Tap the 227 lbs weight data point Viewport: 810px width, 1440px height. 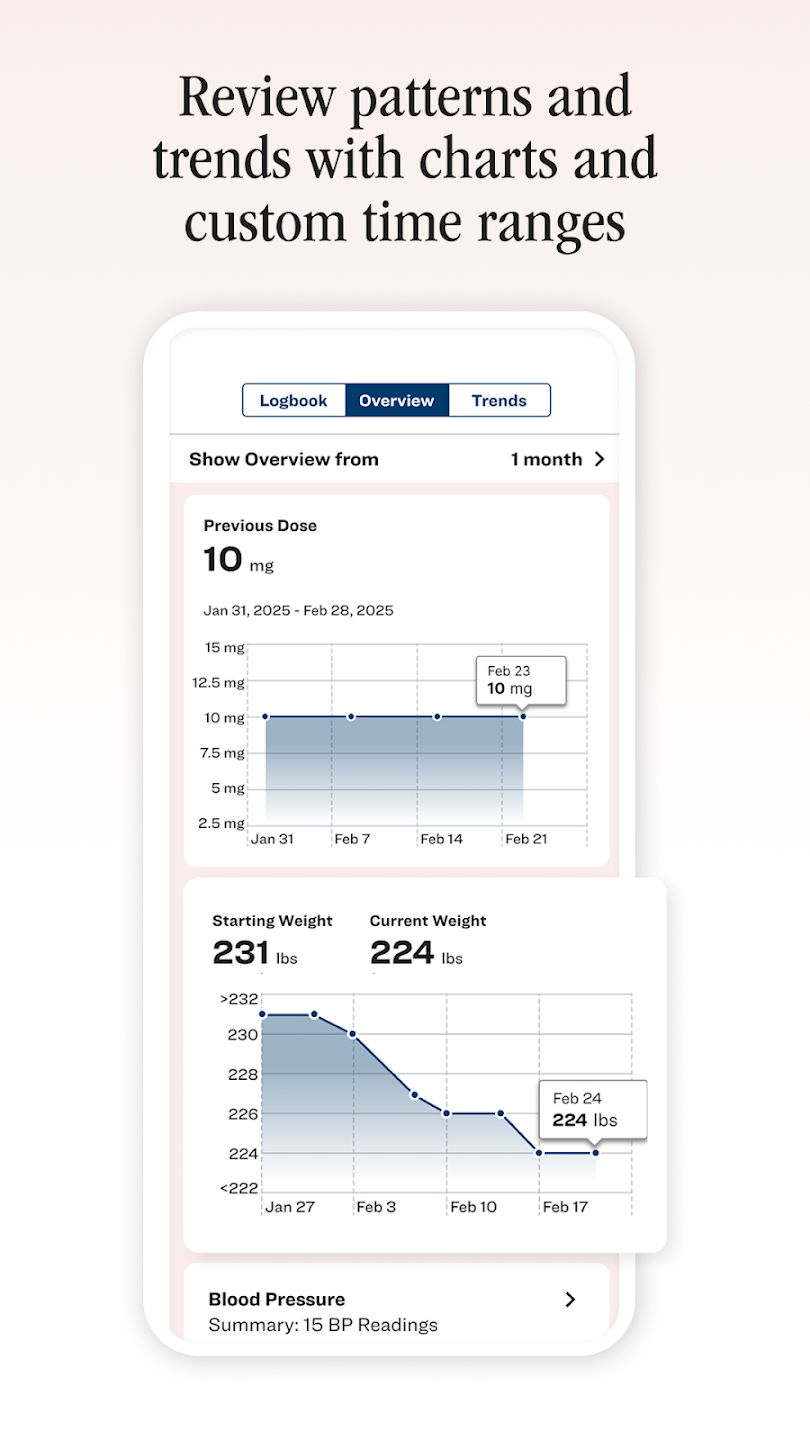pos(414,1094)
